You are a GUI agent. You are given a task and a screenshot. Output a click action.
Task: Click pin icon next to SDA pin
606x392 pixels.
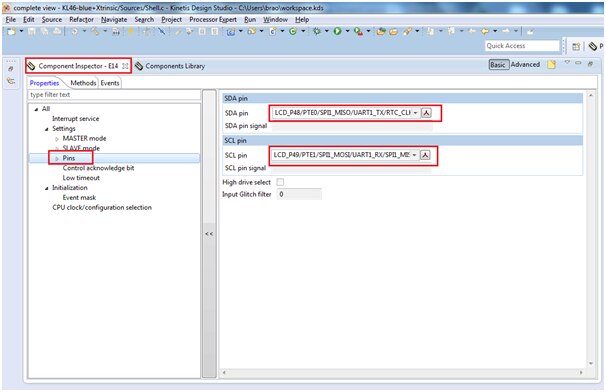coord(426,113)
